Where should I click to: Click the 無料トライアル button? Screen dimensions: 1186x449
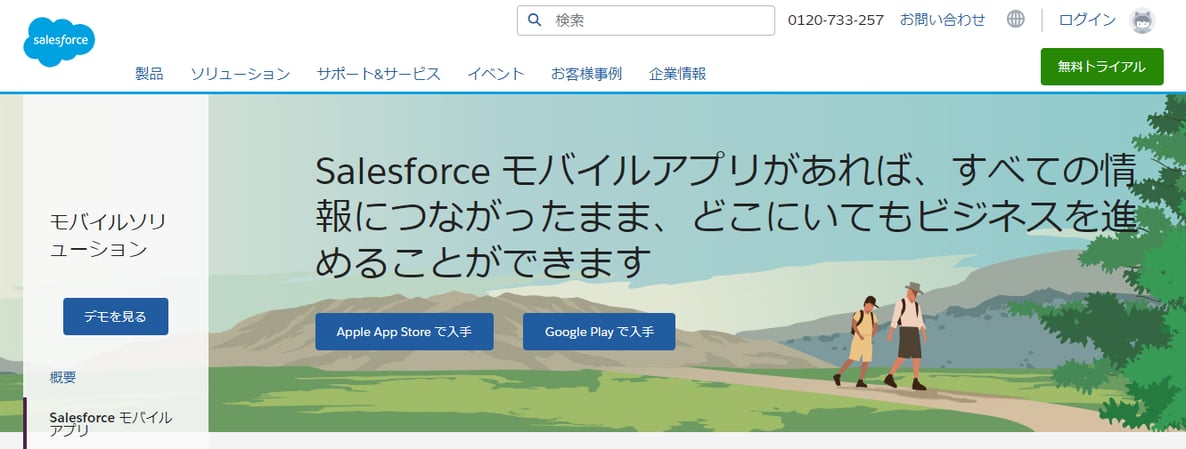tap(1101, 67)
